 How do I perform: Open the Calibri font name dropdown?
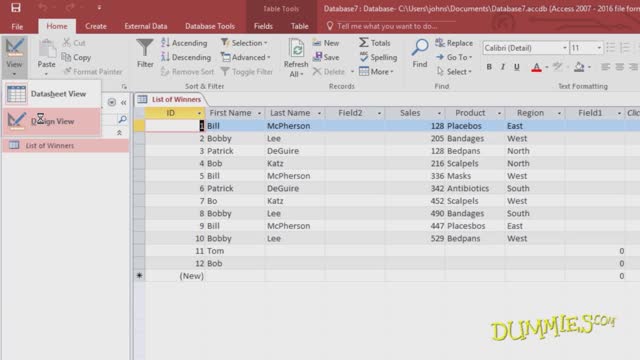(565, 48)
